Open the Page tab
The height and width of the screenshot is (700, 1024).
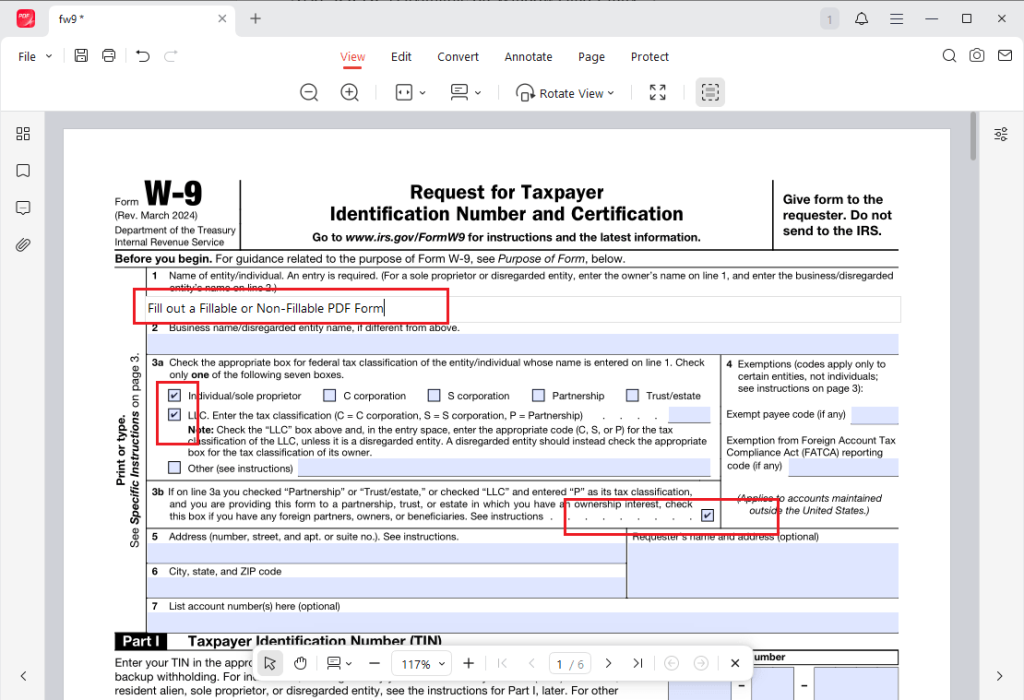click(x=592, y=57)
